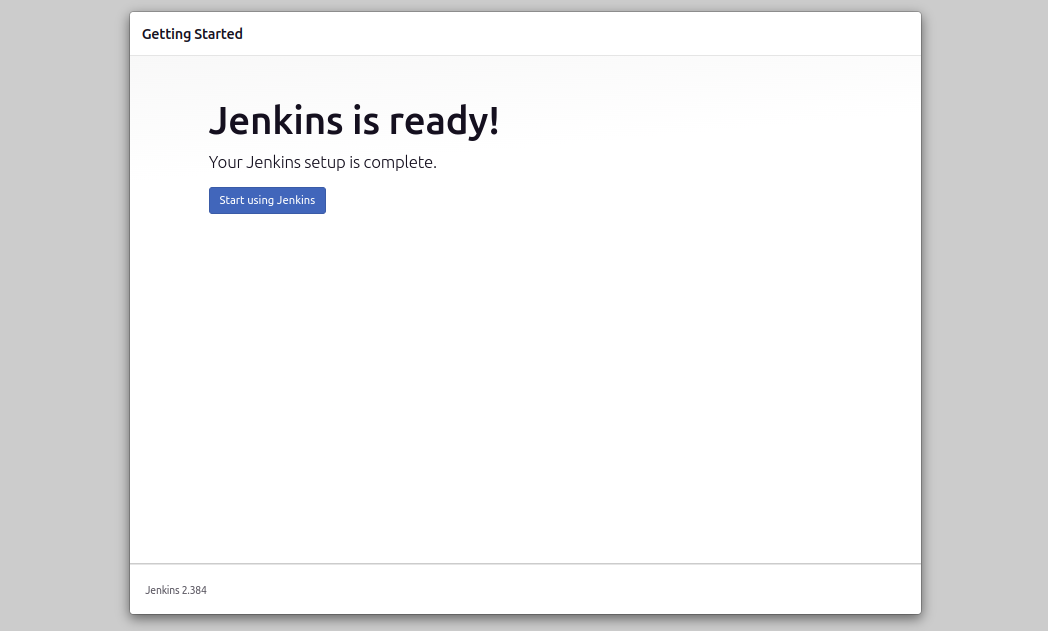
Task: Click the word "ready!" in large heading
Action: [443, 121]
